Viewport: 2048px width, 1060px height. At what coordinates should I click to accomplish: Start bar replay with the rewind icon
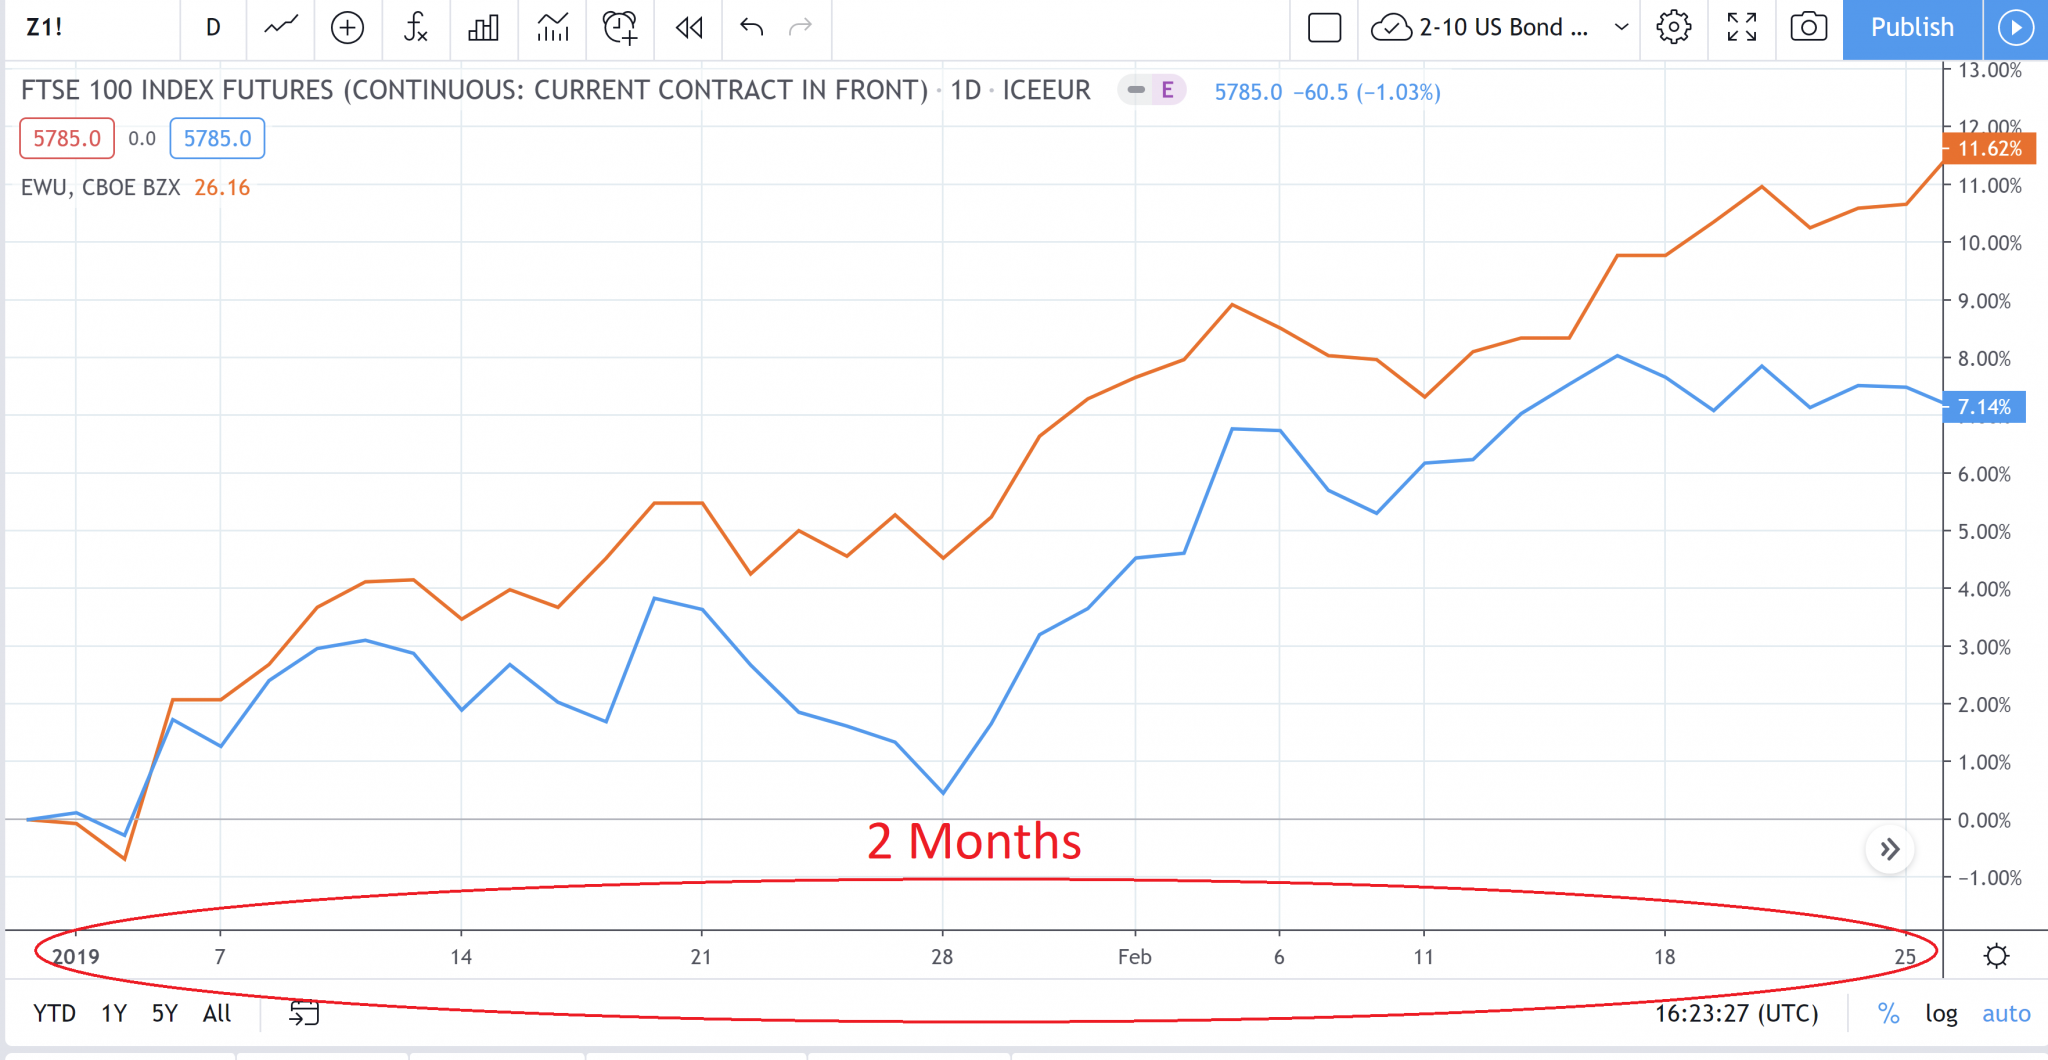point(687,28)
